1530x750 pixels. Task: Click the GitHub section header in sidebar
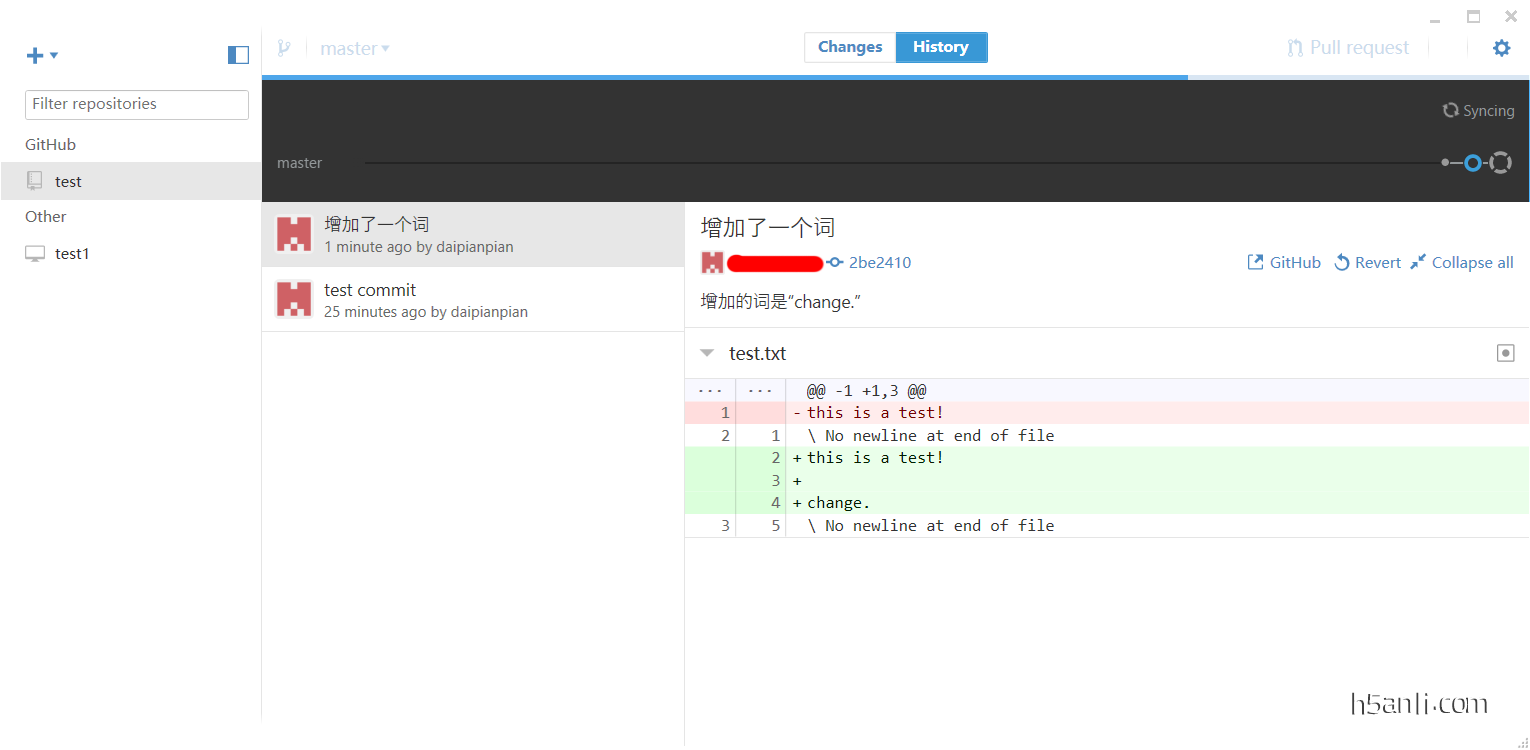pos(51,145)
